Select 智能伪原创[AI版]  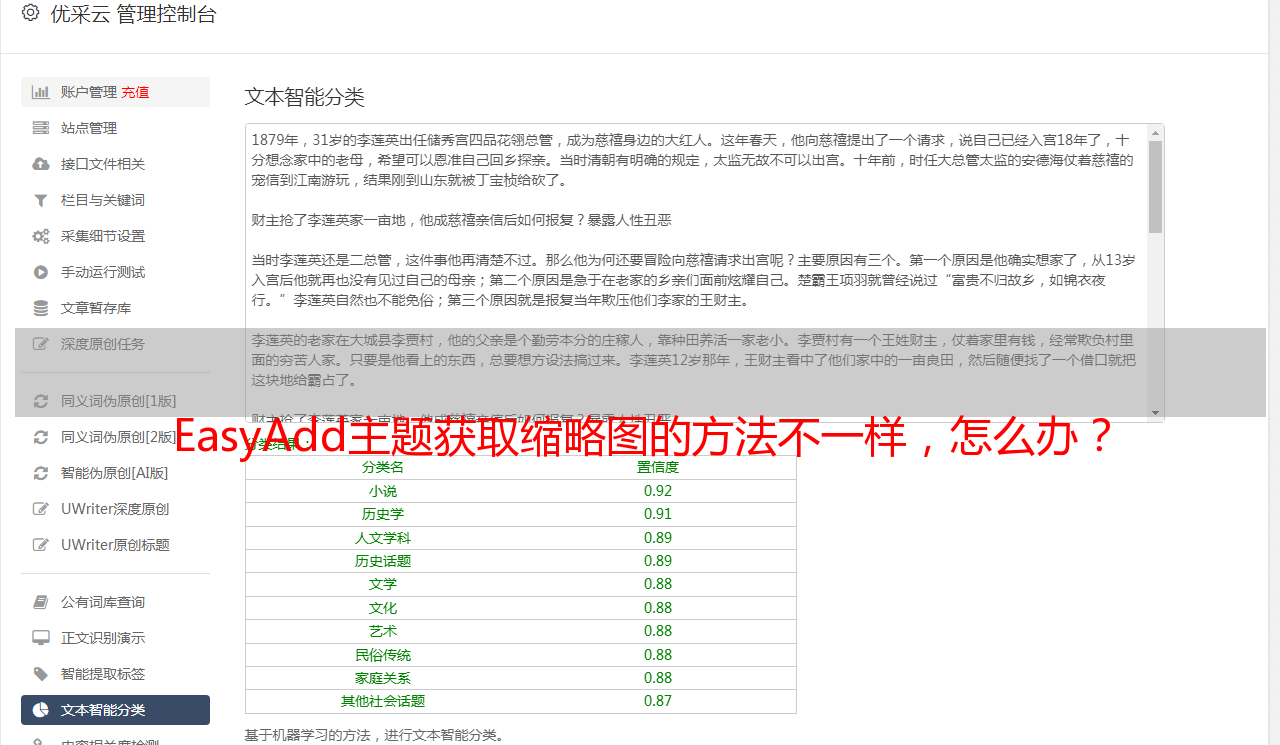[x=115, y=473]
